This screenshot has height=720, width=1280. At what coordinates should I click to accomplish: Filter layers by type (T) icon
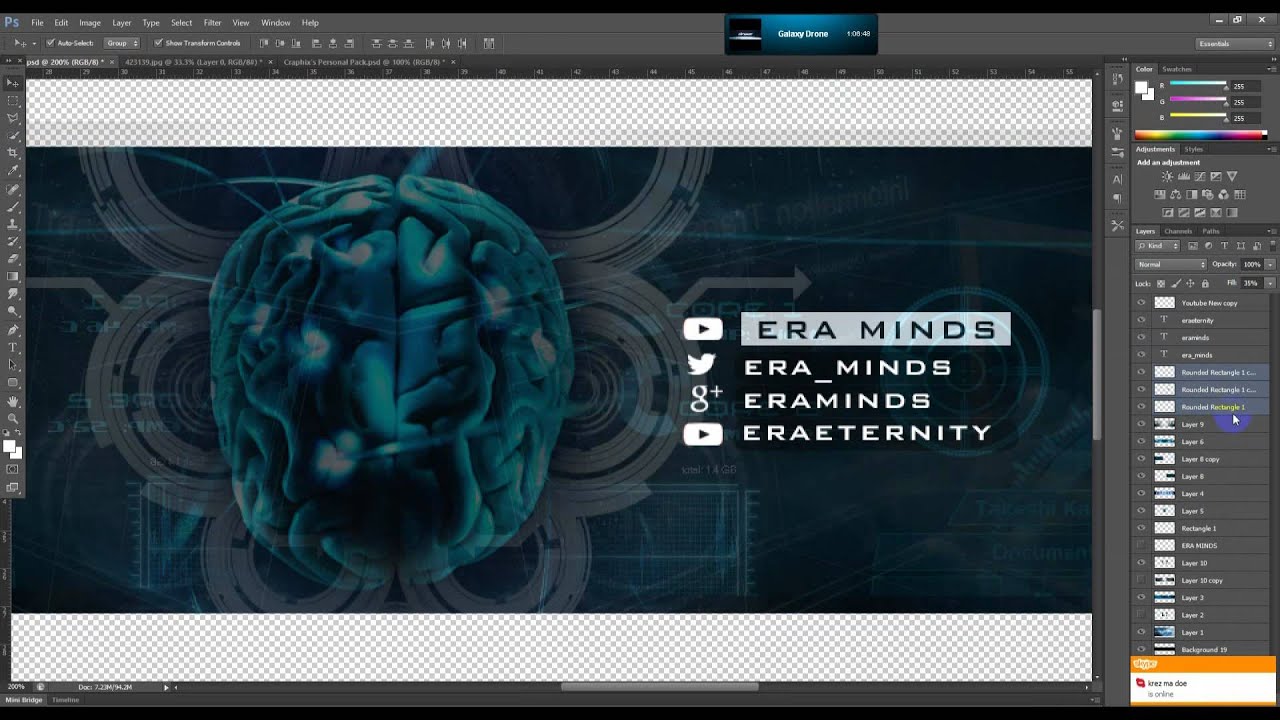pos(1224,246)
